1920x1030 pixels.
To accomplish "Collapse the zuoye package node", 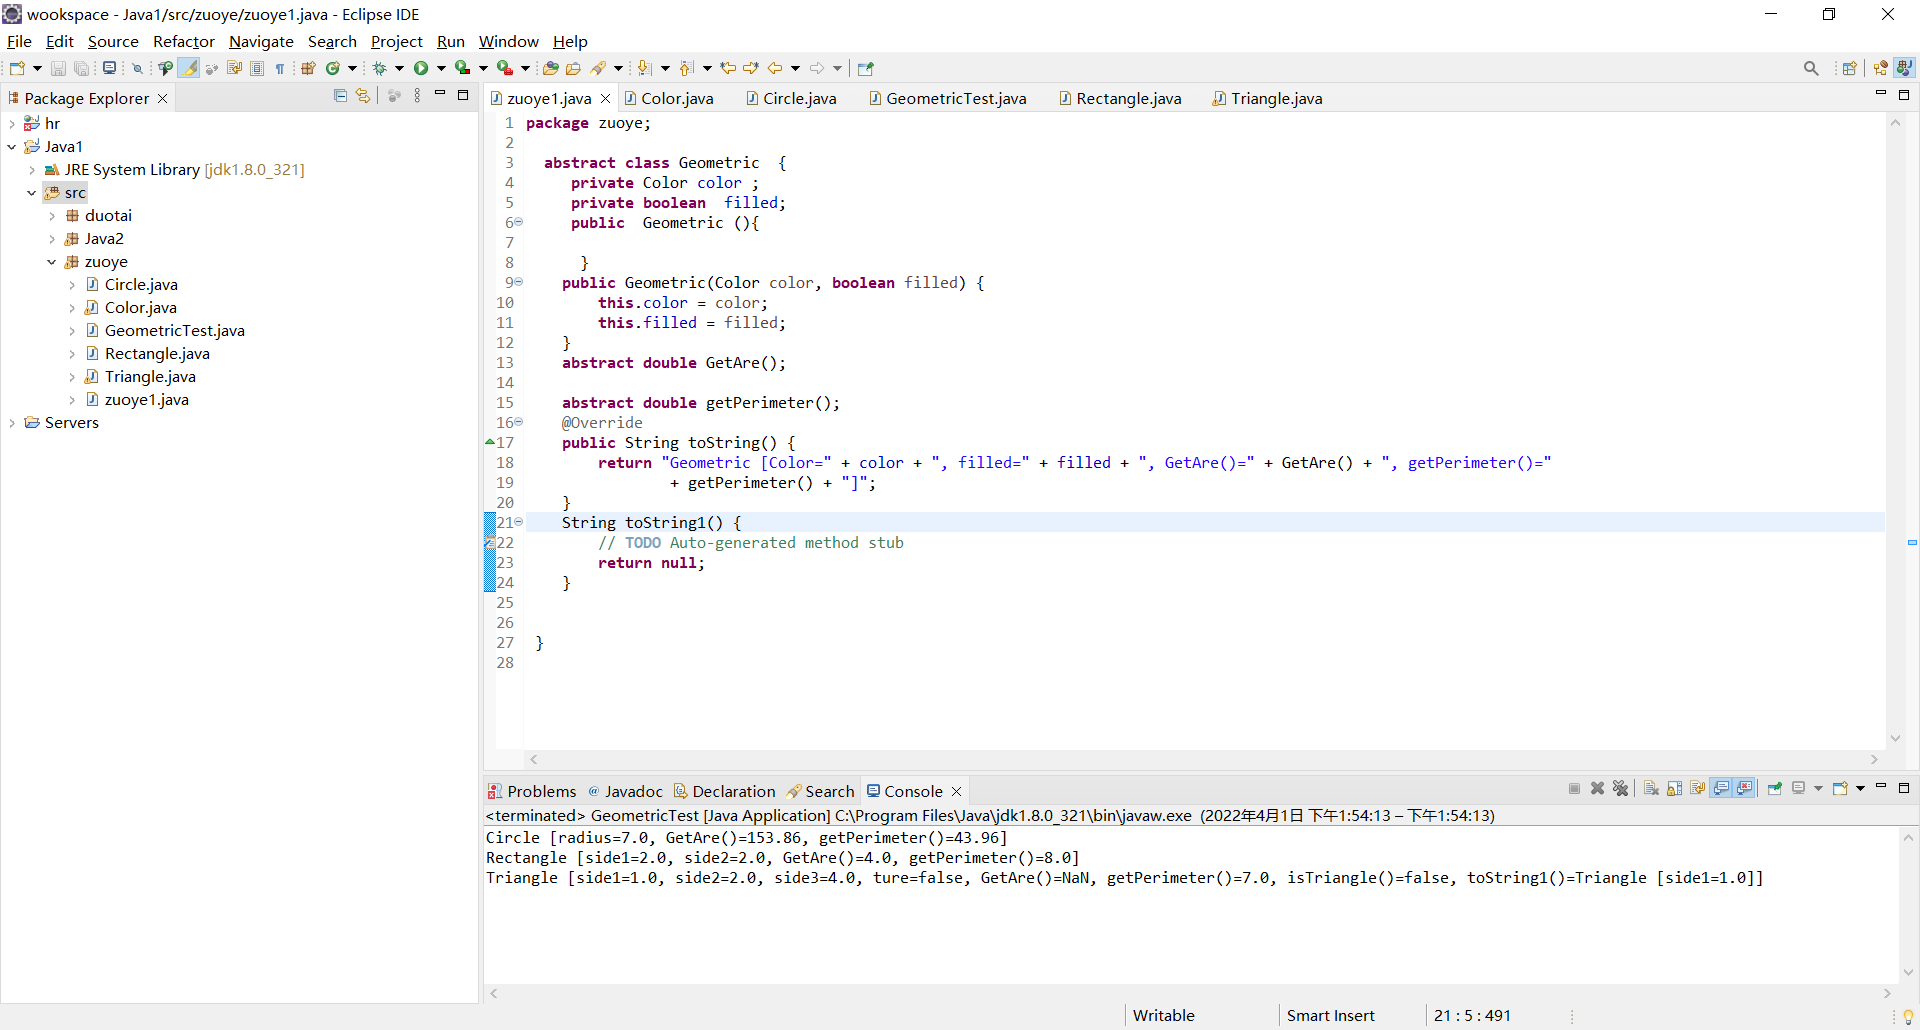I will coord(52,262).
